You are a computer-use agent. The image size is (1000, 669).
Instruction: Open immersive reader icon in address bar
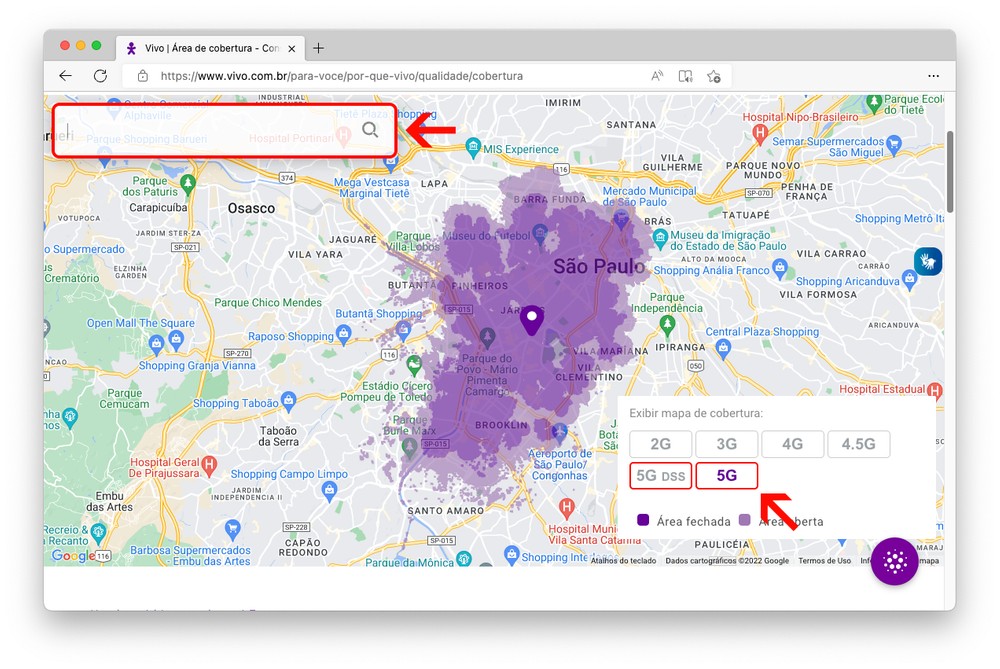(686, 76)
